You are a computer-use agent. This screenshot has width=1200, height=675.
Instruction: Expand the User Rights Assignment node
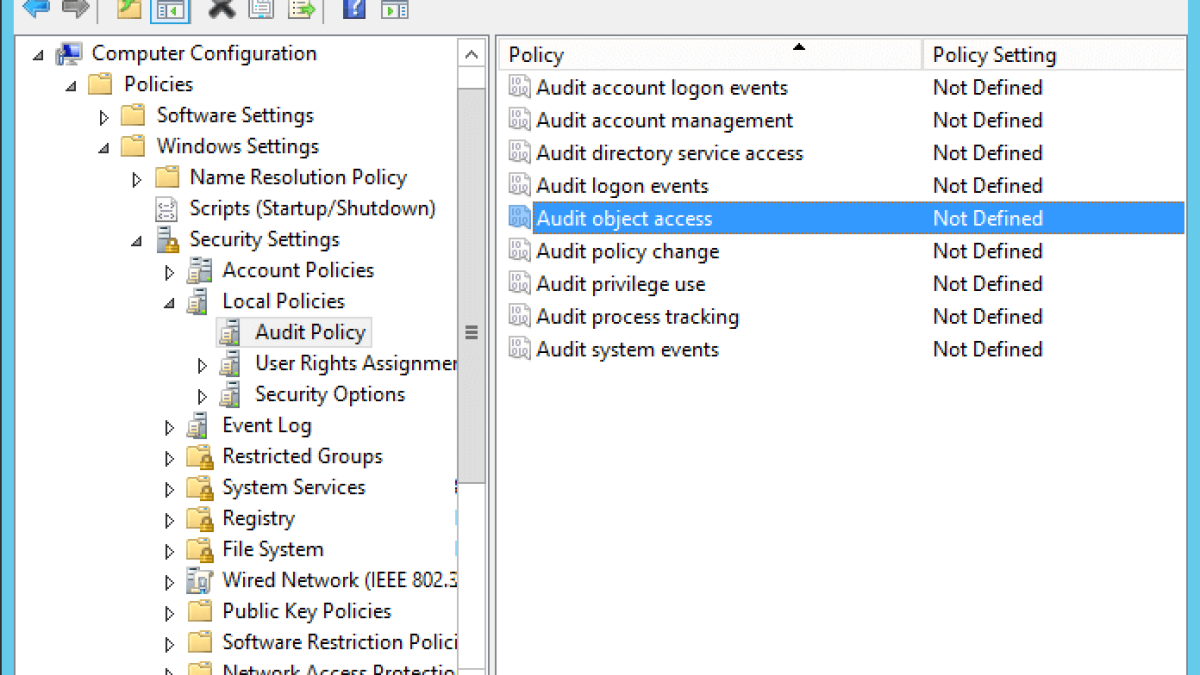pos(202,366)
